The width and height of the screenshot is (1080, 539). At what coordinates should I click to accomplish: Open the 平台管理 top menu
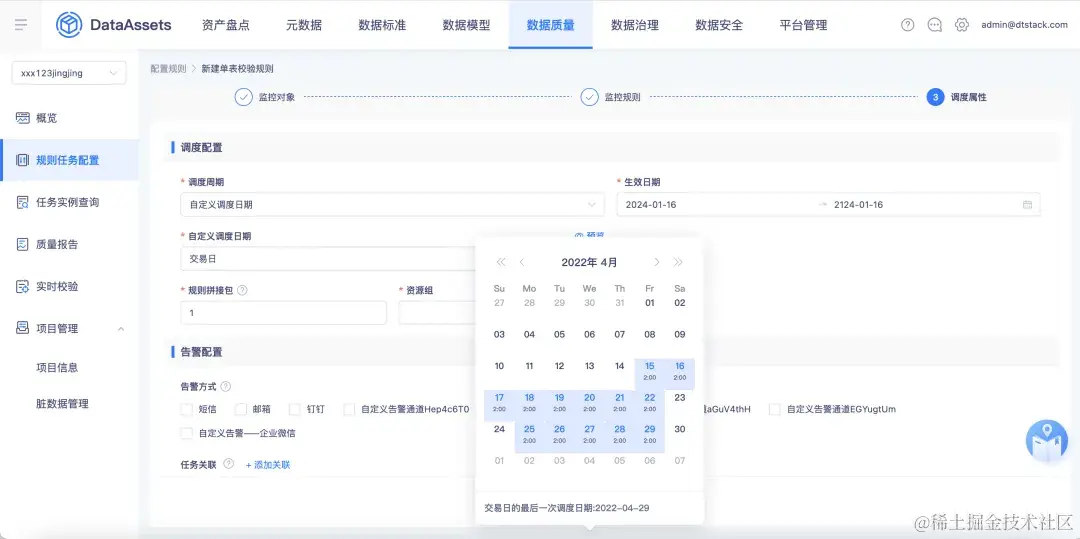point(803,25)
